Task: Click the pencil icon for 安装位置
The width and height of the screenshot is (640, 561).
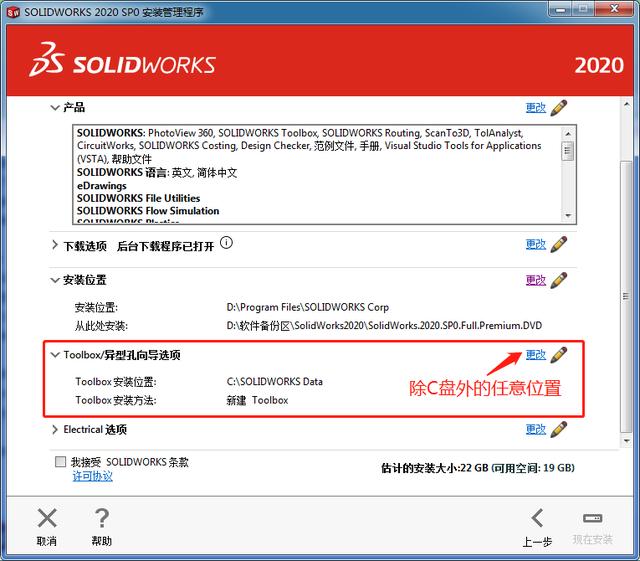Action: (x=559, y=280)
